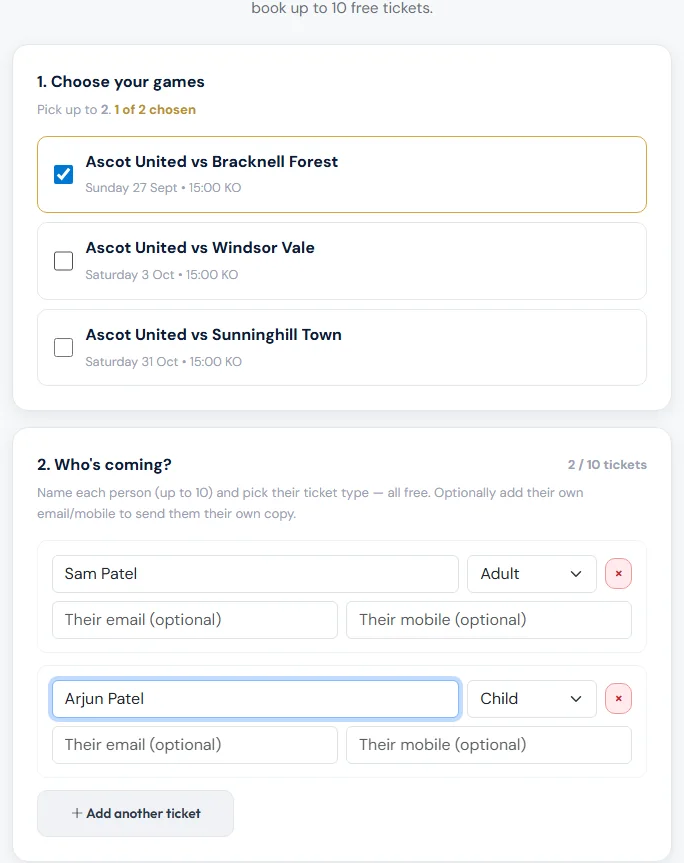Focus Arjun Patel's optional email field
Viewport: 684px width, 863px height.
click(x=195, y=745)
